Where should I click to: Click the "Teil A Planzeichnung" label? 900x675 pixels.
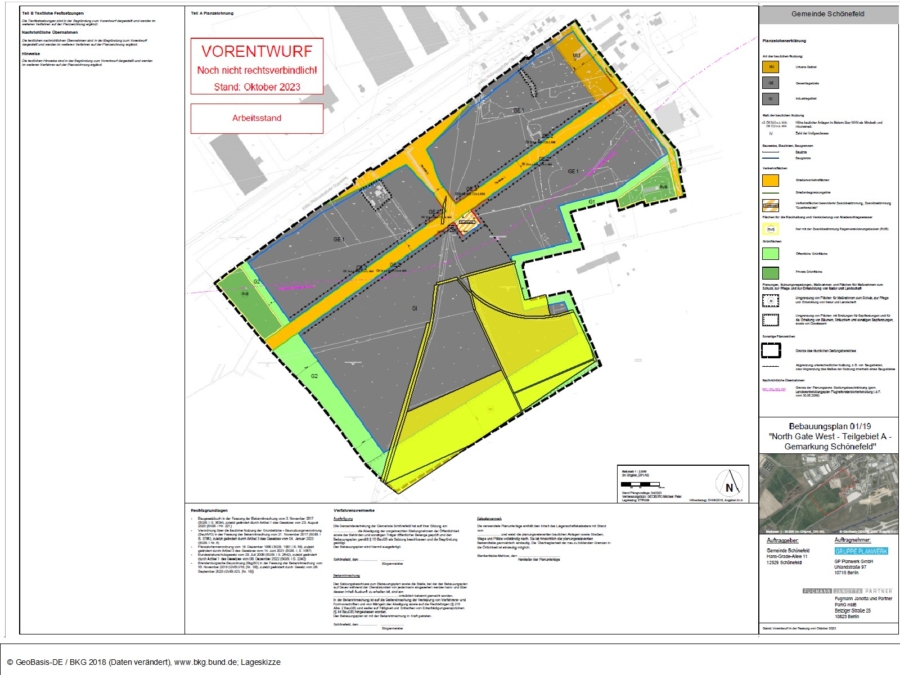211,13
